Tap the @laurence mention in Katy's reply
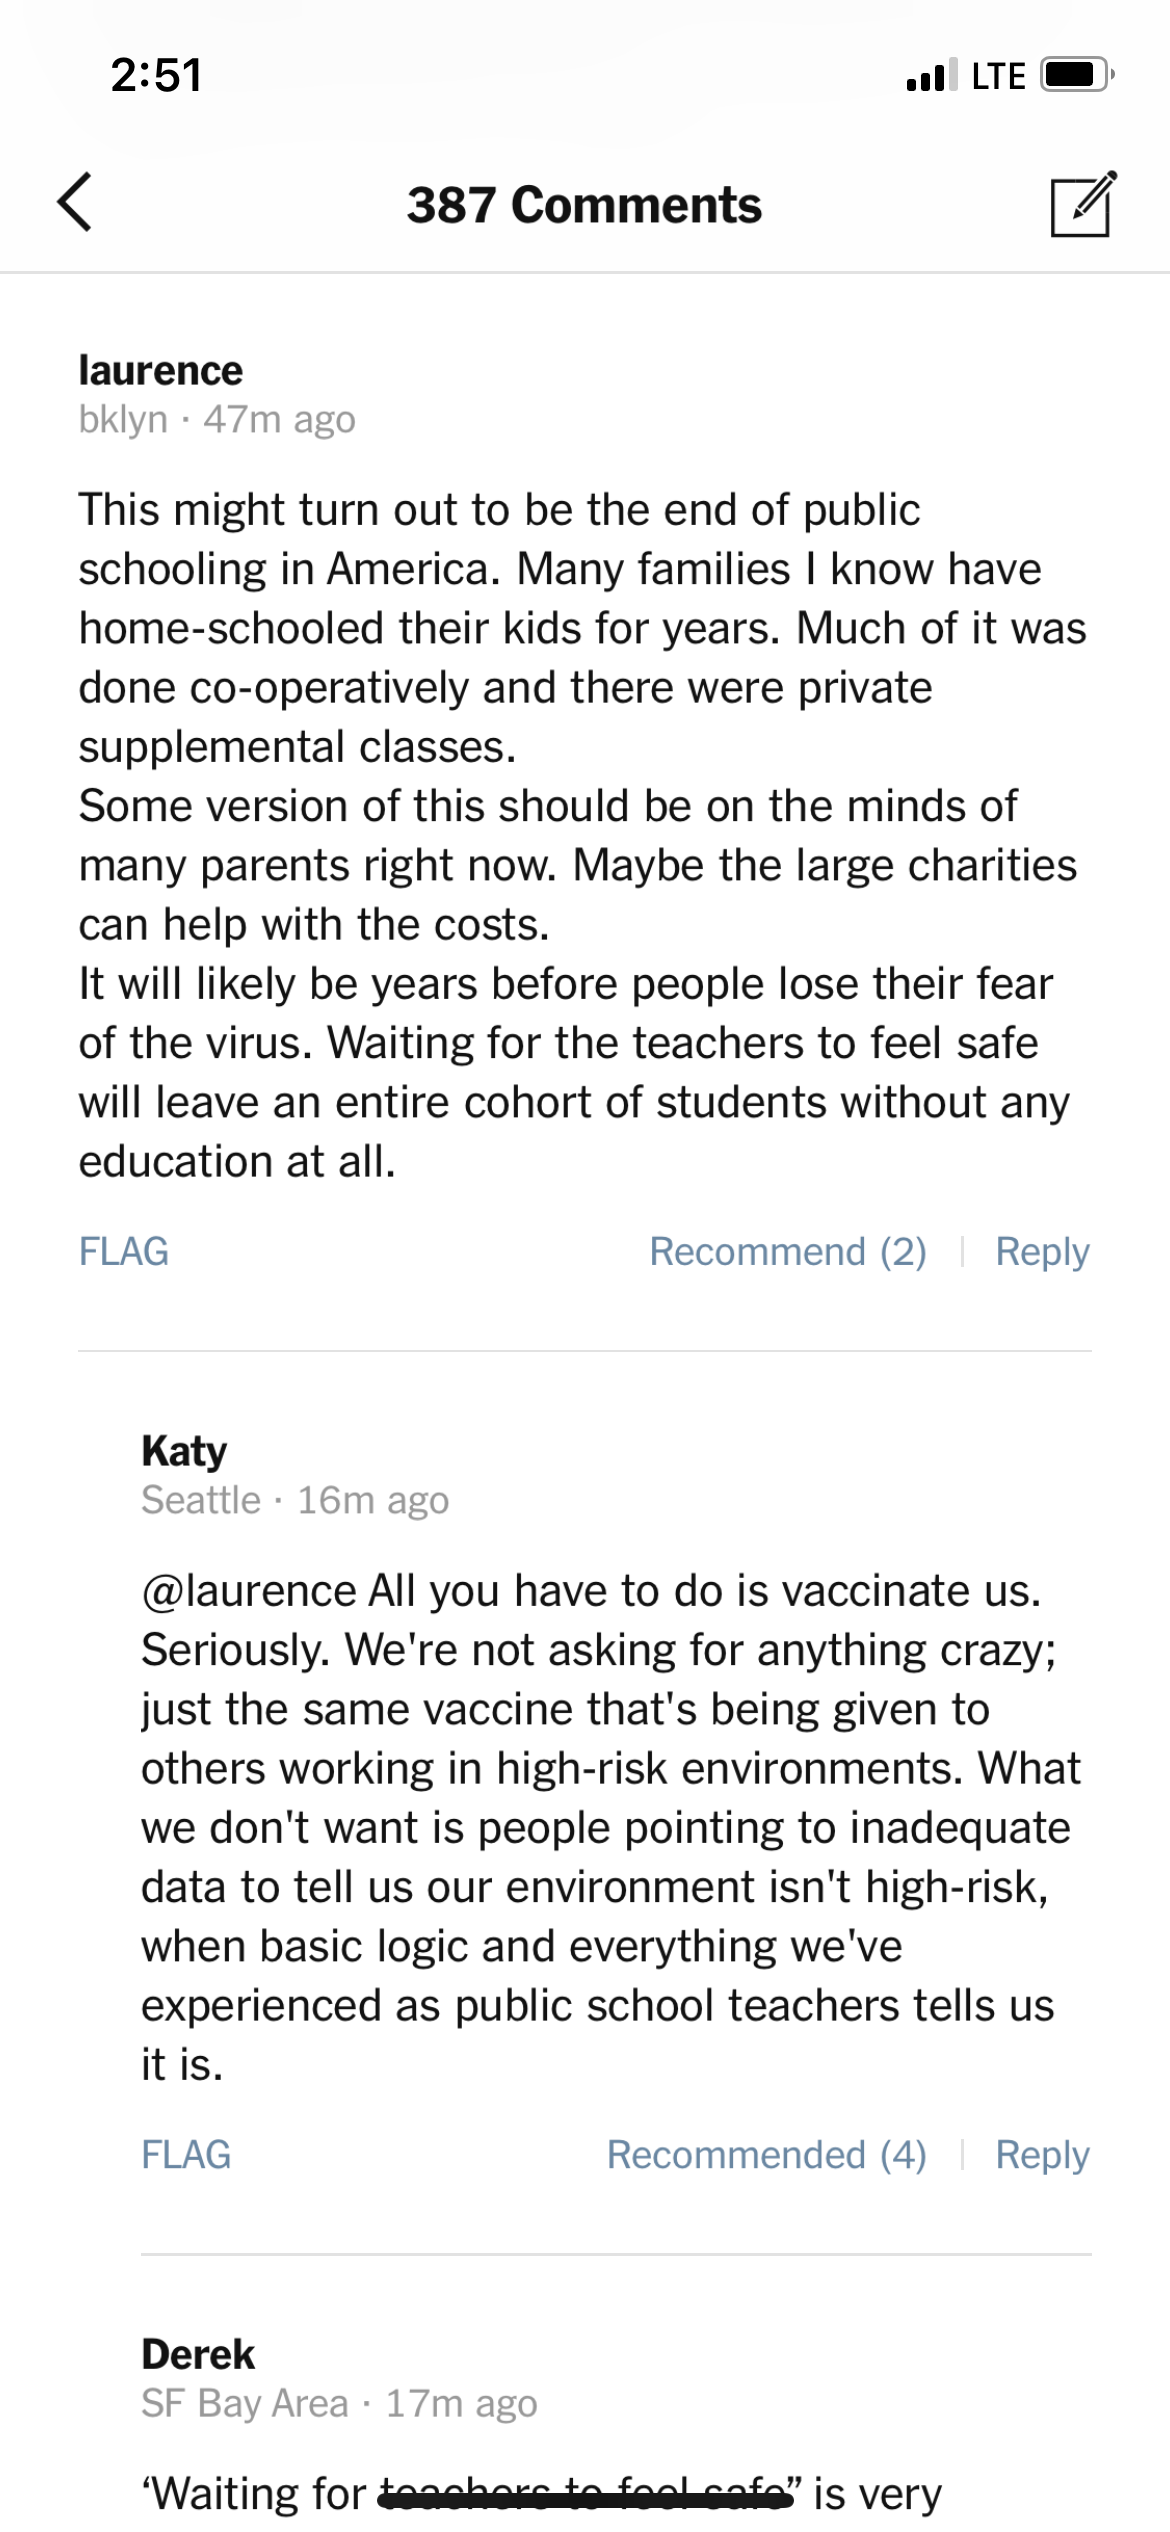Viewport: 1170px width, 2532px height. [x=249, y=1590]
